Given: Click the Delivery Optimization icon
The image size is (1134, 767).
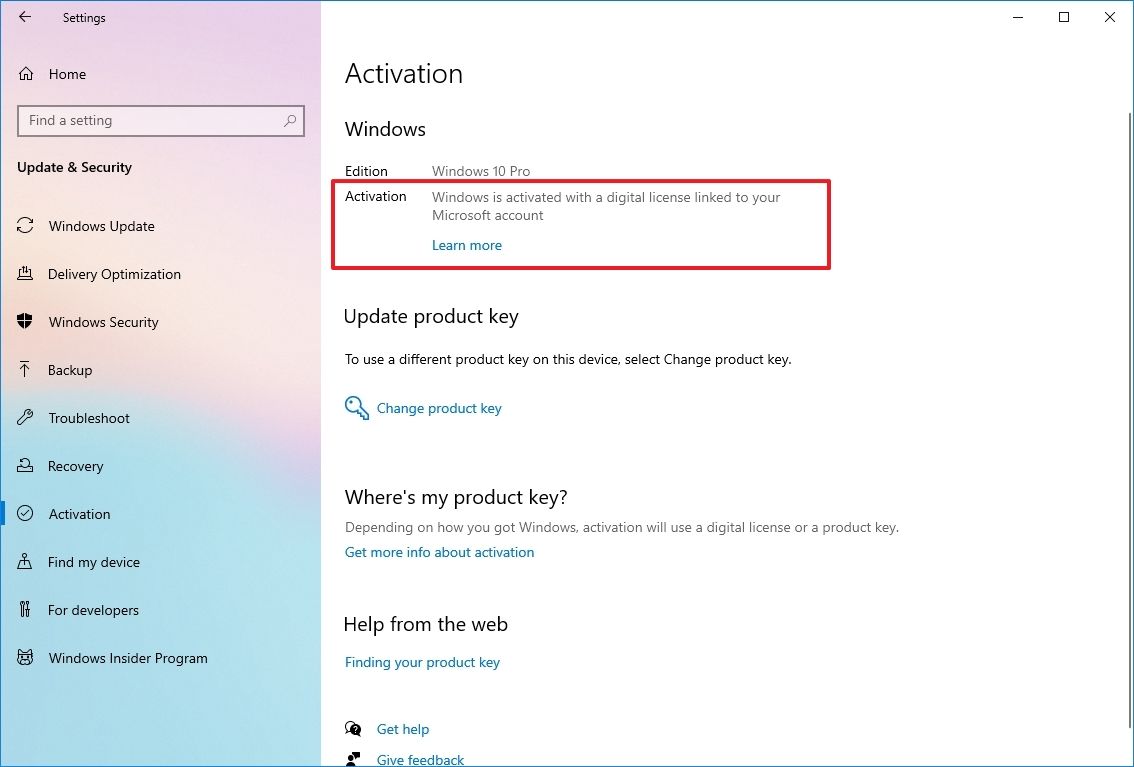Looking at the screenshot, I should click(x=25, y=274).
